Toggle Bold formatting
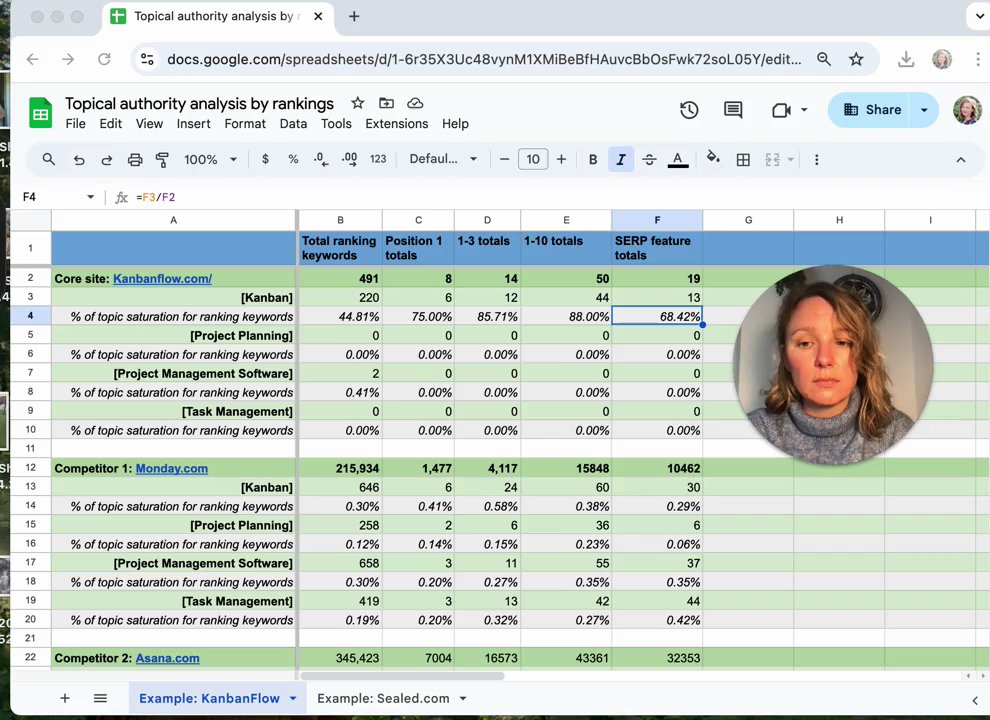990x720 pixels. pyautogui.click(x=593, y=160)
